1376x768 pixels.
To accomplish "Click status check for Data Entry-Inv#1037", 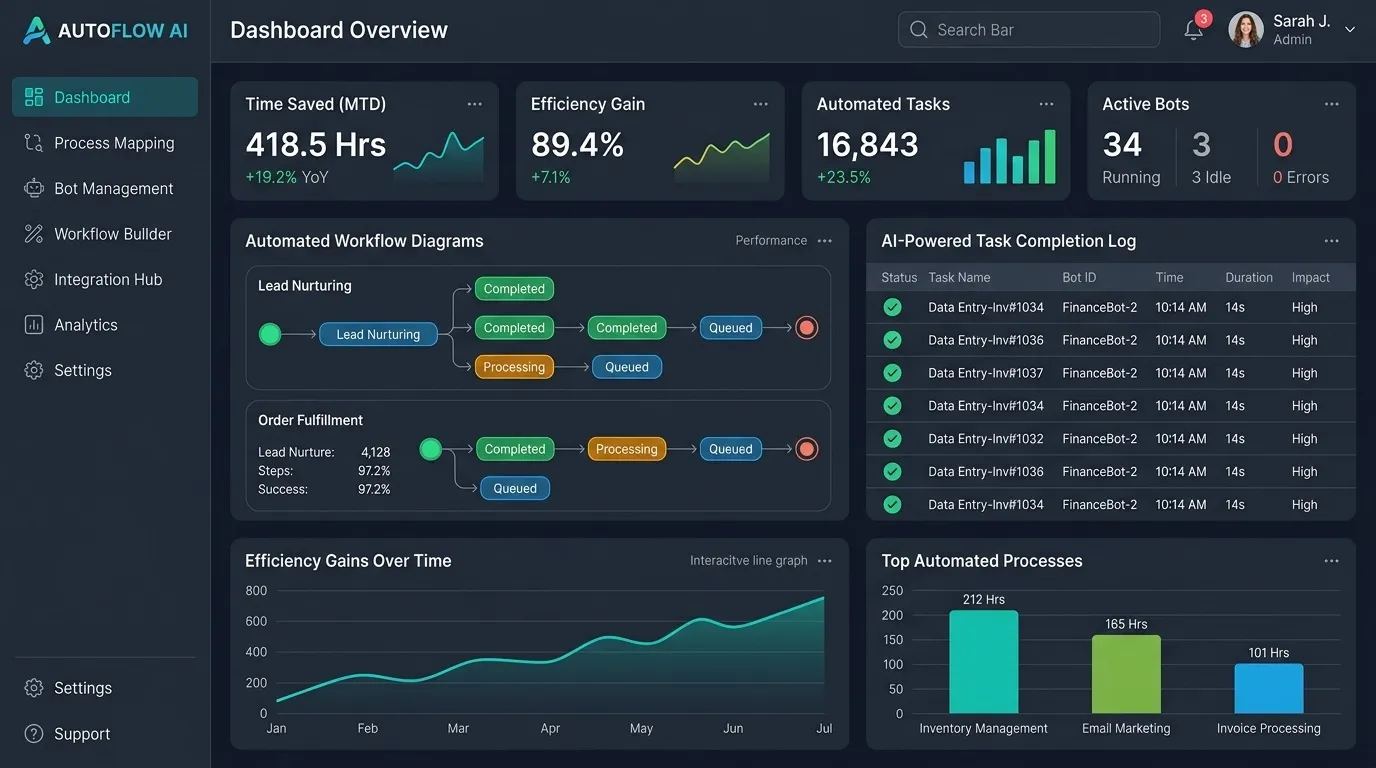I will click(x=892, y=373).
